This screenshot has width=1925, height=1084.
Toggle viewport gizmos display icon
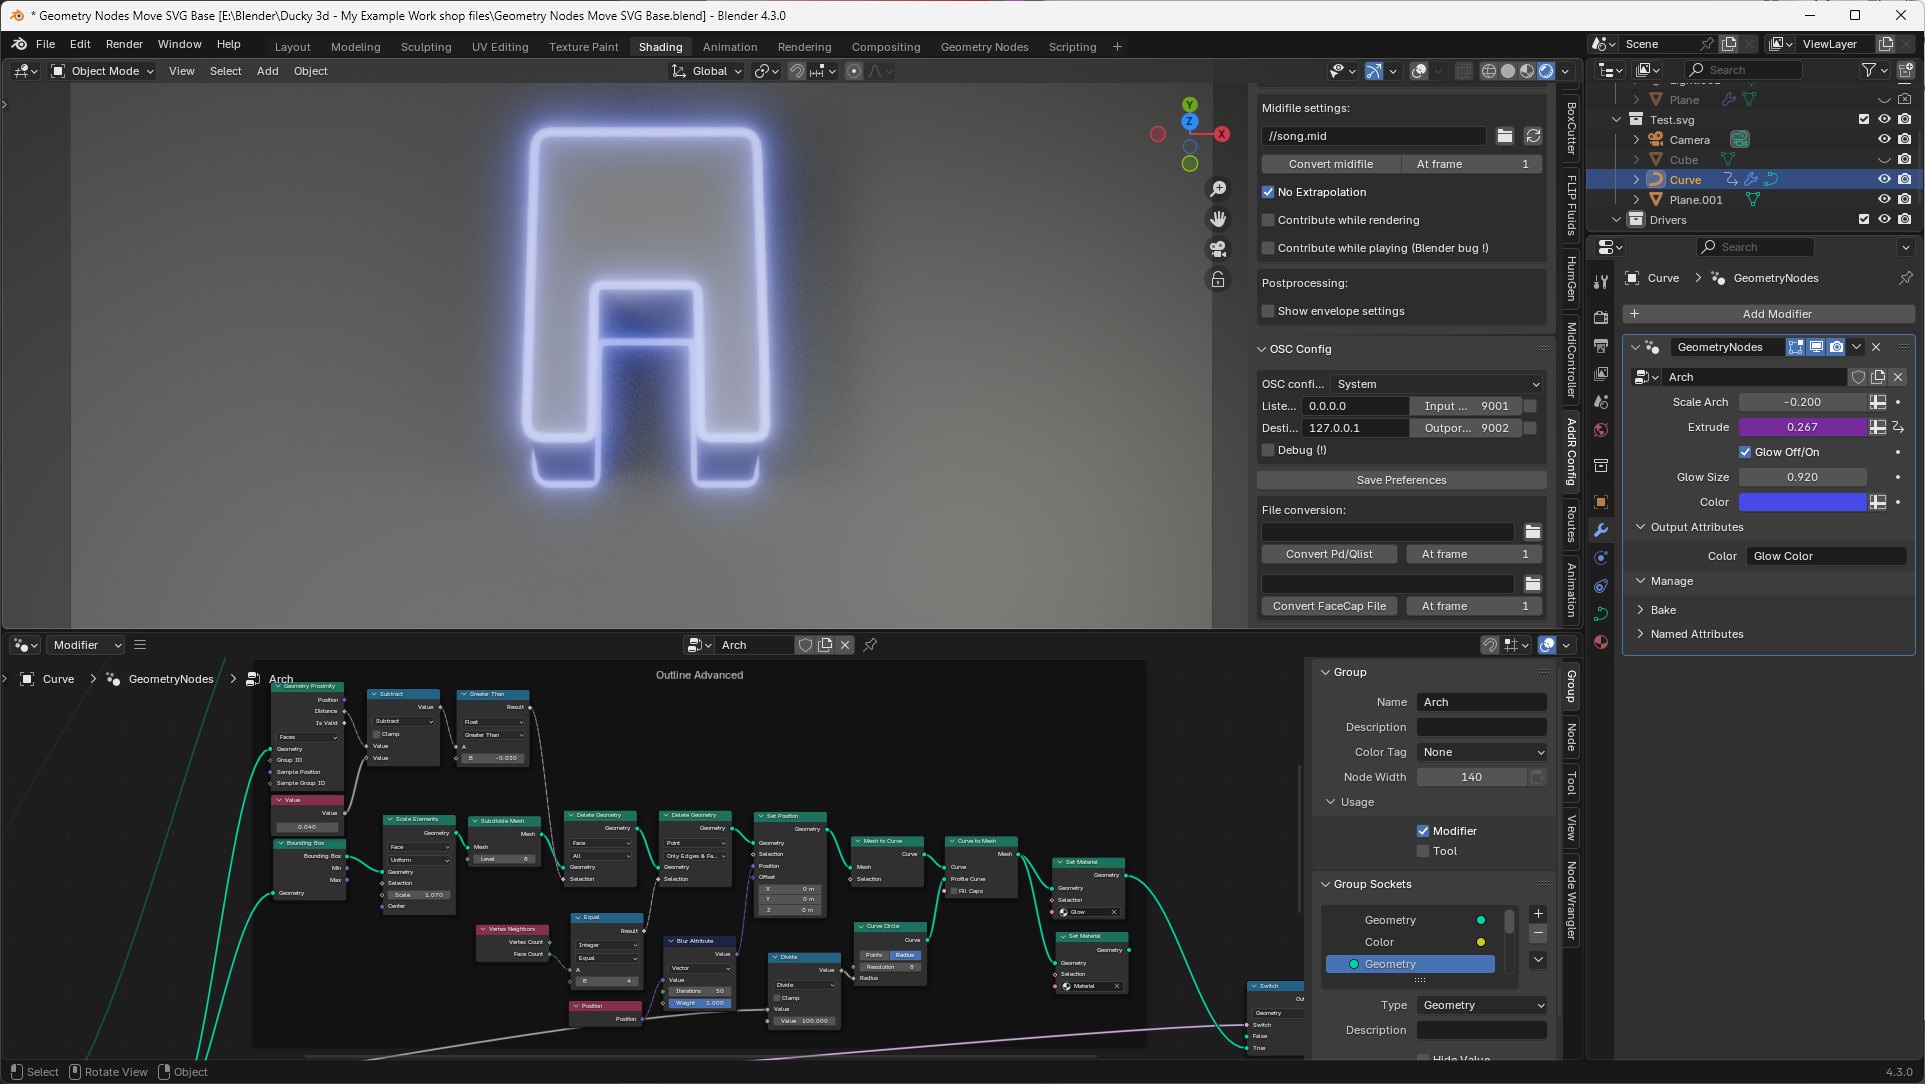(x=1374, y=71)
